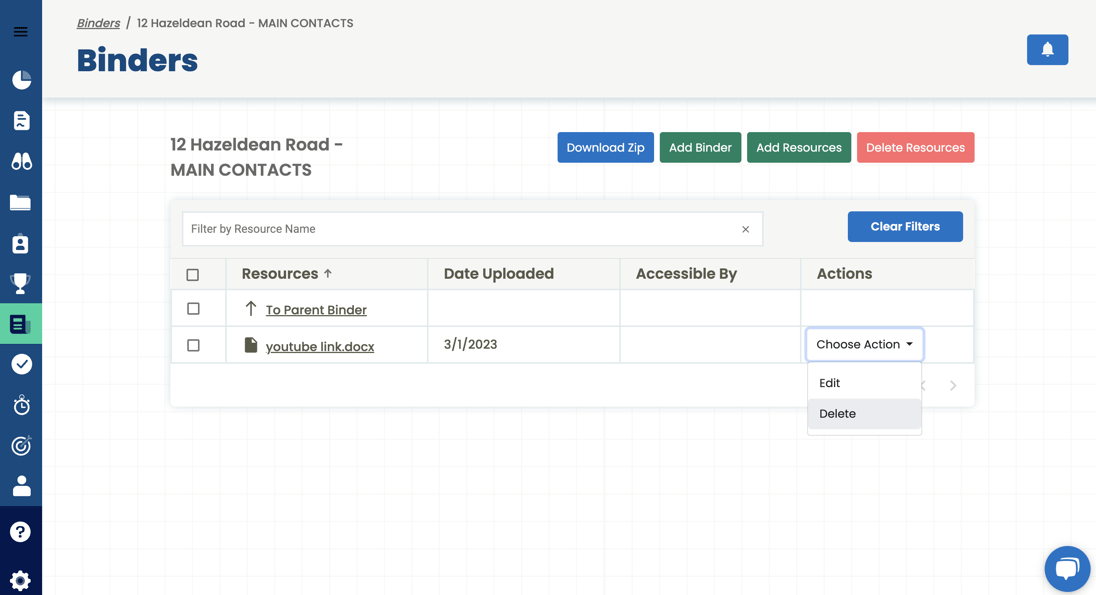Click the notification bell button
The height and width of the screenshot is (595, 1096).
[1047, 50]
